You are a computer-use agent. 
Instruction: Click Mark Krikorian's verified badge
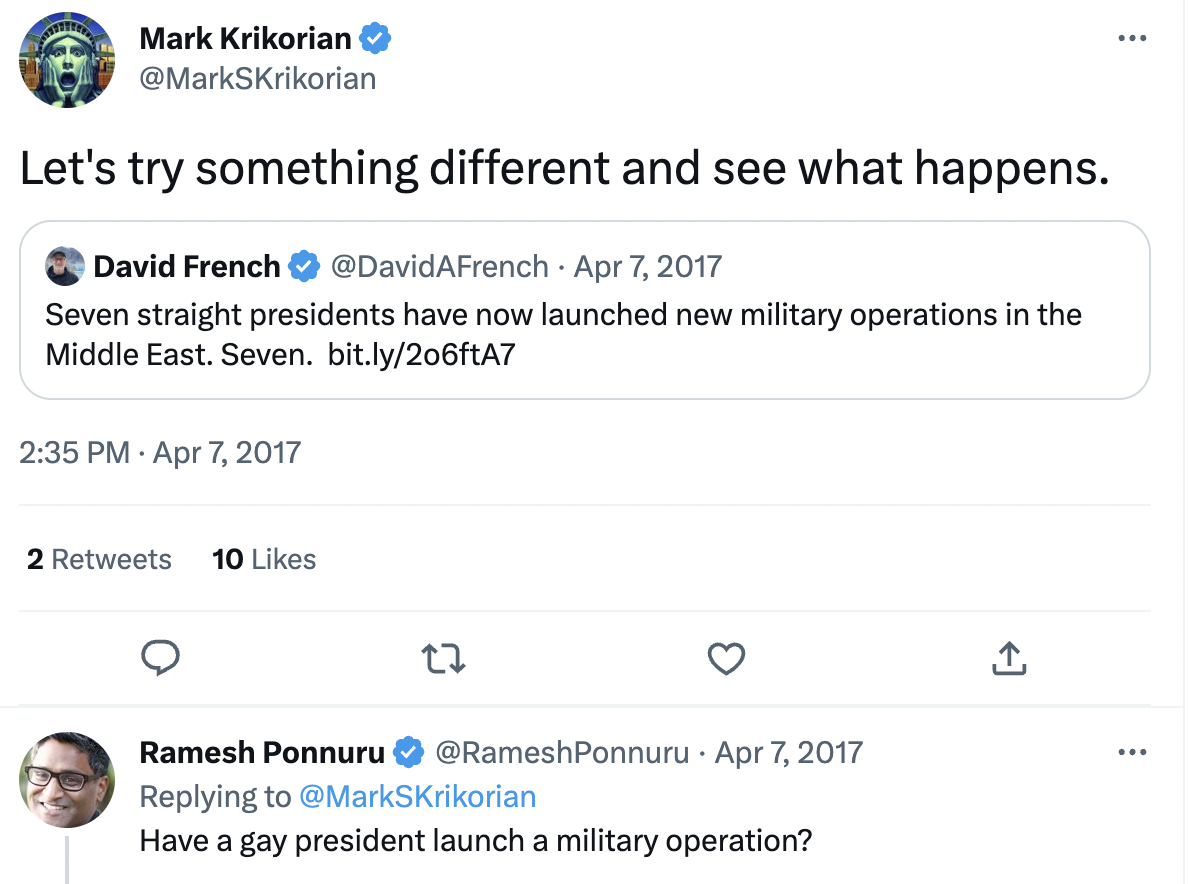pos(375,39)
